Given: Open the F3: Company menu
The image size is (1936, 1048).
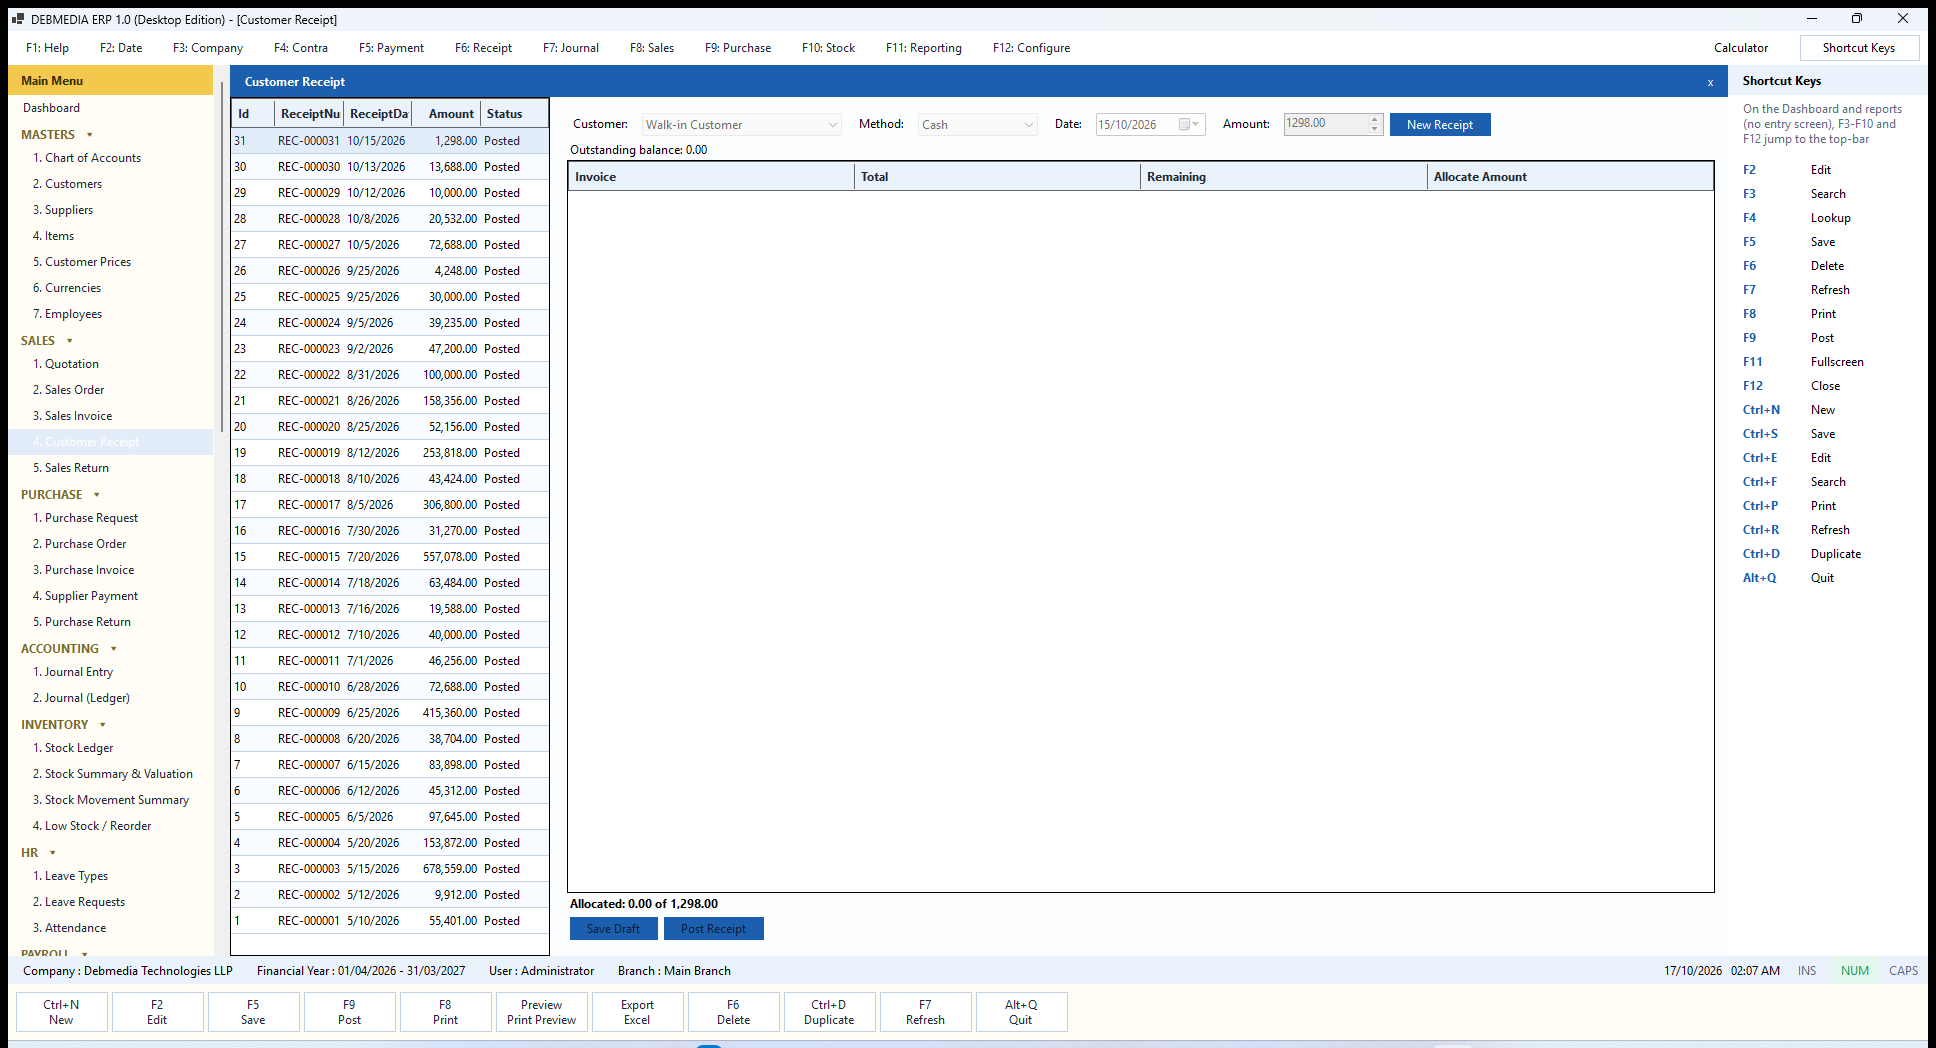Looking at the screenshot, I should (x=208, y=48).
